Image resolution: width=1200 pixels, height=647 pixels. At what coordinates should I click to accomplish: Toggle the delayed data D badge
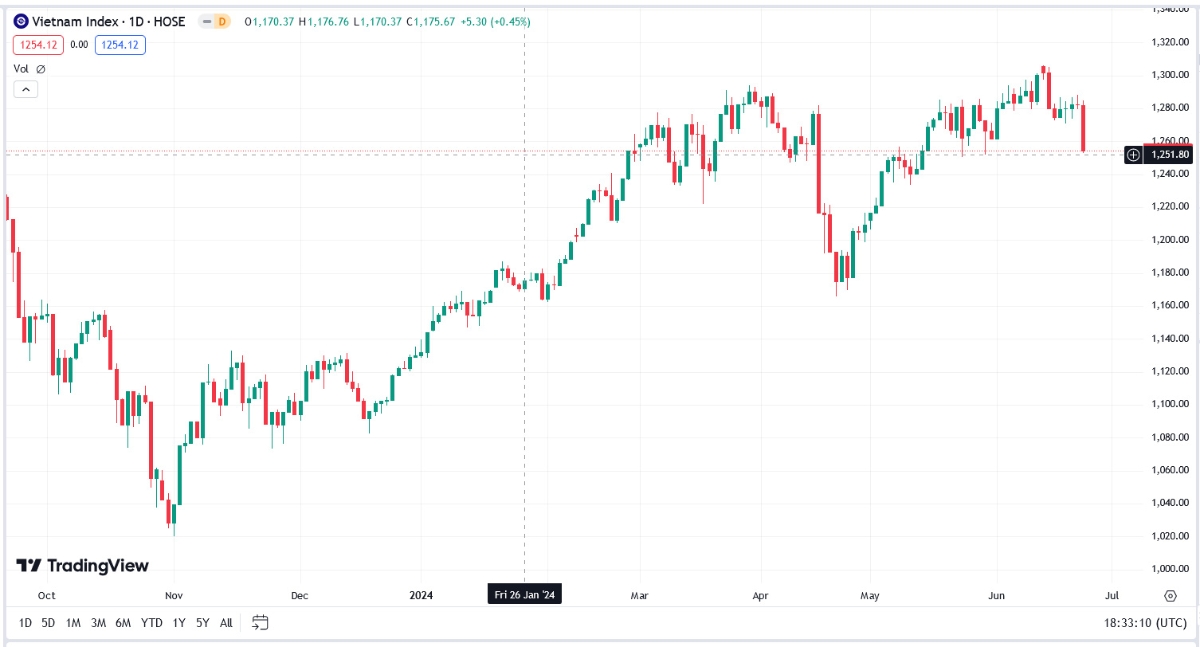214,21
